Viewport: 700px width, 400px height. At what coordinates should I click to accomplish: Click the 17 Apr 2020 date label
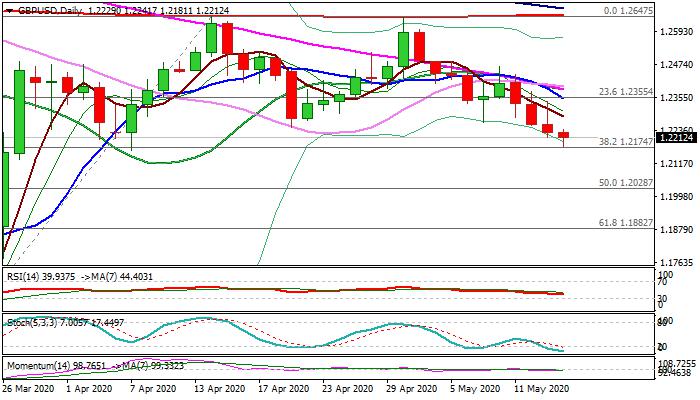pos(284,389)
